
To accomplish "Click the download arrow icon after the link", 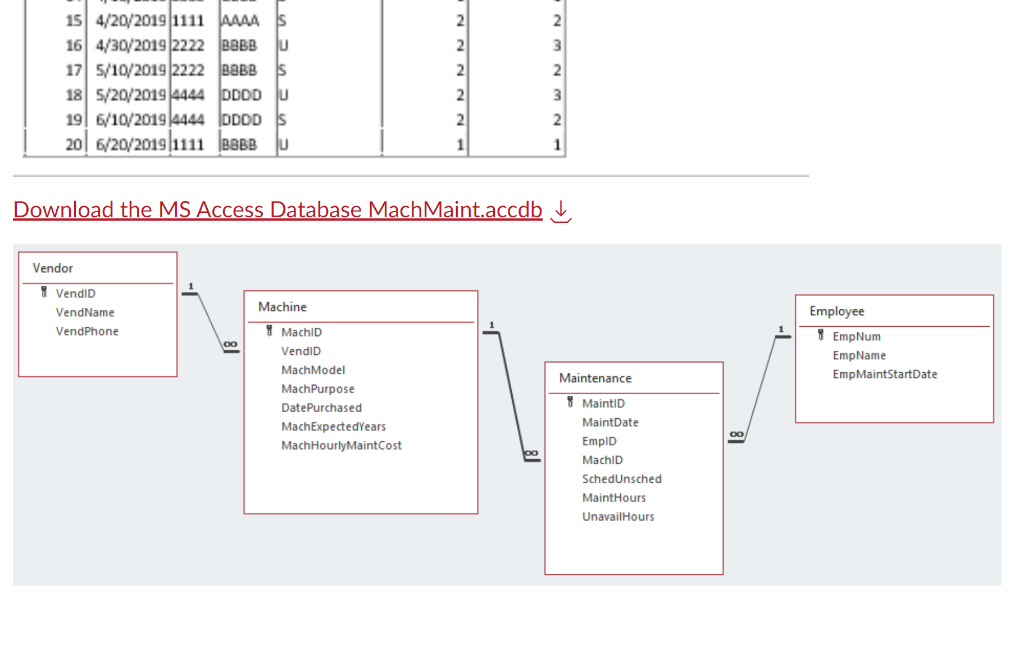I will (560, 211).
